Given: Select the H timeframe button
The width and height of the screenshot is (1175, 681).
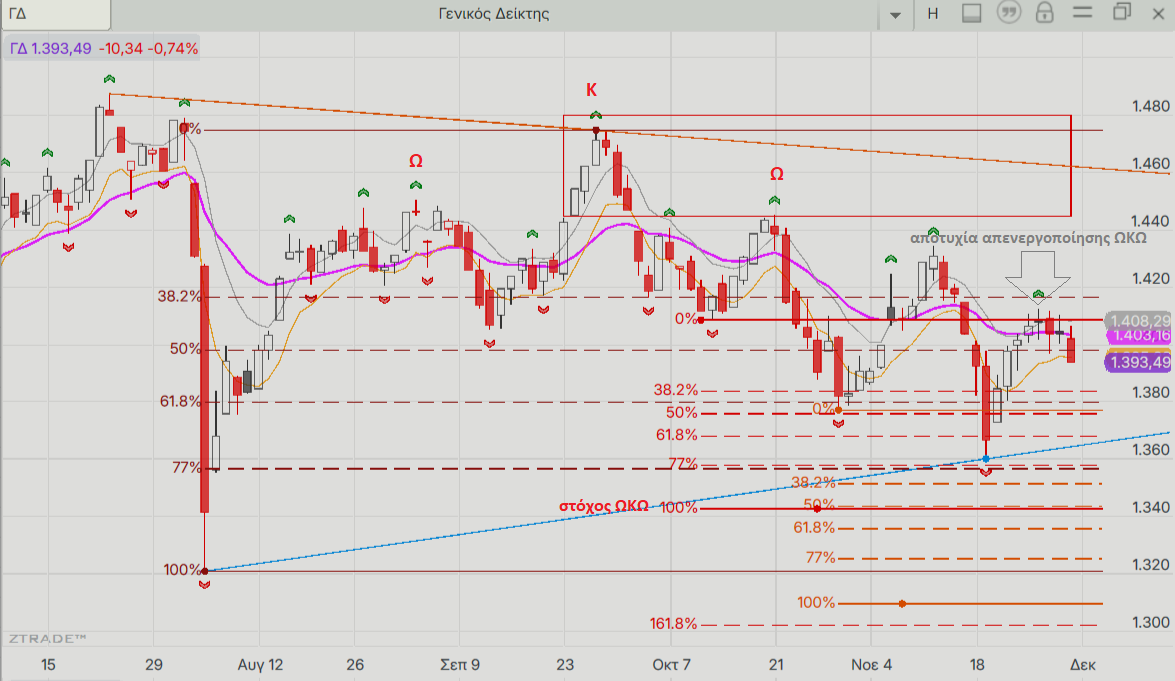Looking at the screenshot, I should click(x=933, y=13).
